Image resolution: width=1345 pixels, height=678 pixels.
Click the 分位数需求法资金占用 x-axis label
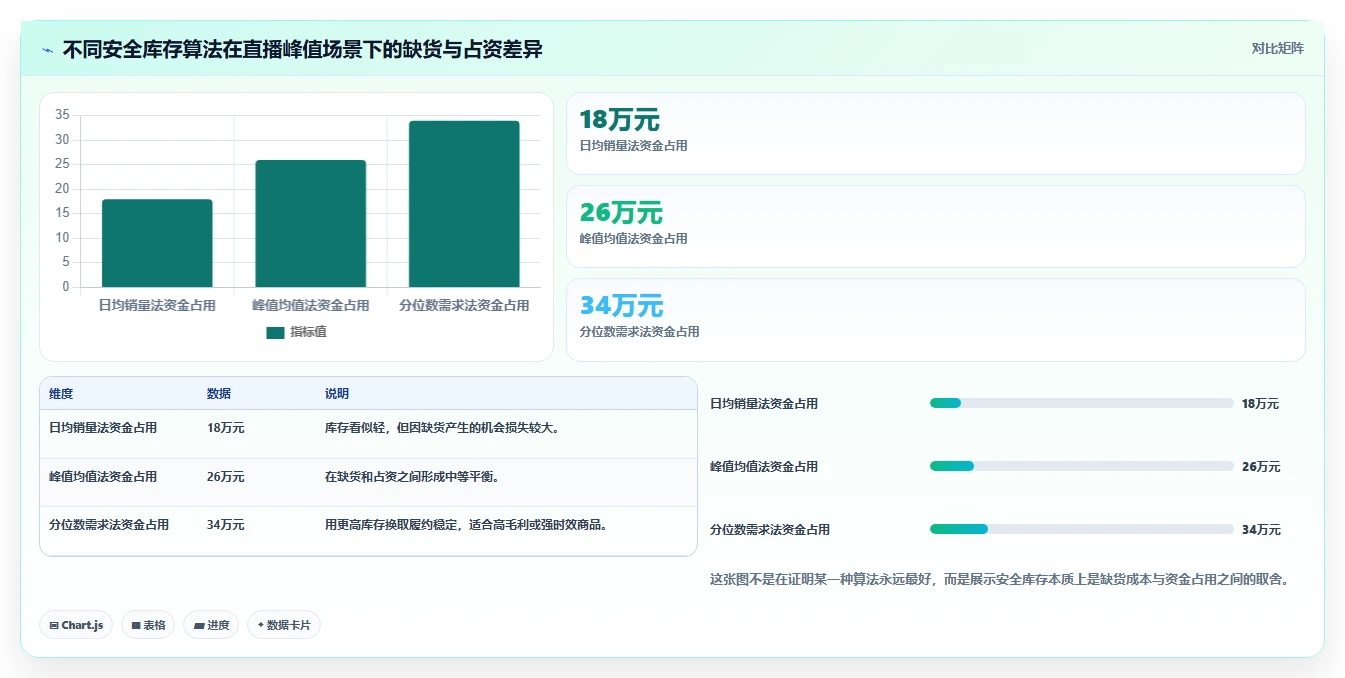(464, 305)
